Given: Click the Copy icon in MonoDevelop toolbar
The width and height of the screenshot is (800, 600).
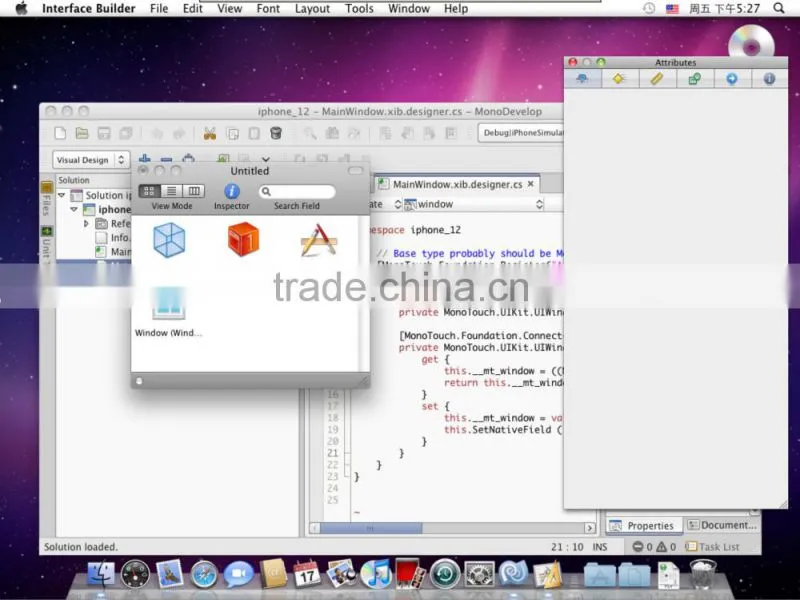Looking at the screenshot, I should click(233, 134).
